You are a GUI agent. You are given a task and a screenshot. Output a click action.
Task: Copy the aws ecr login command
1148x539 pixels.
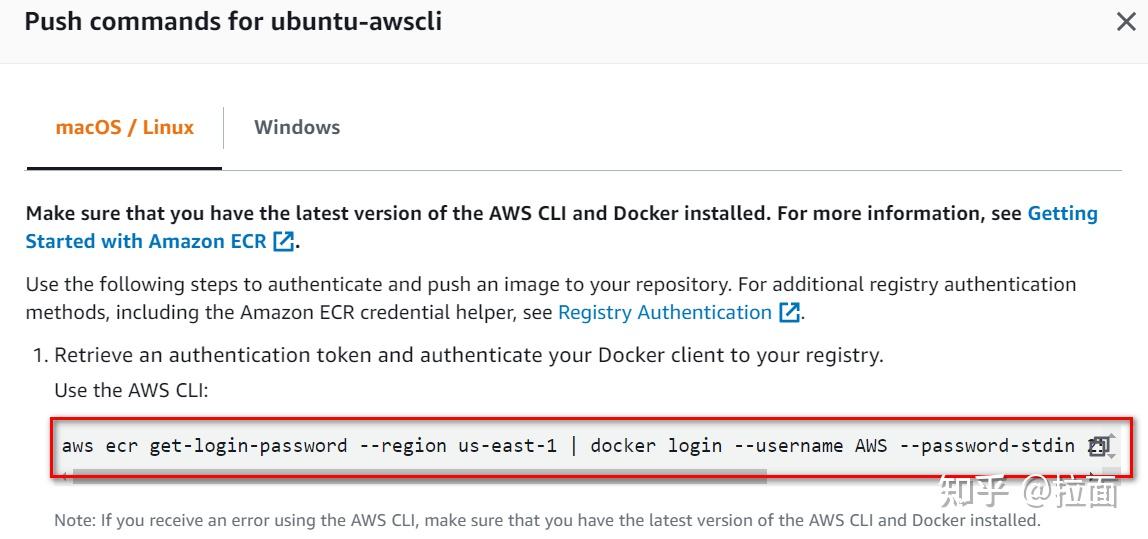[x=1096, y=446]
